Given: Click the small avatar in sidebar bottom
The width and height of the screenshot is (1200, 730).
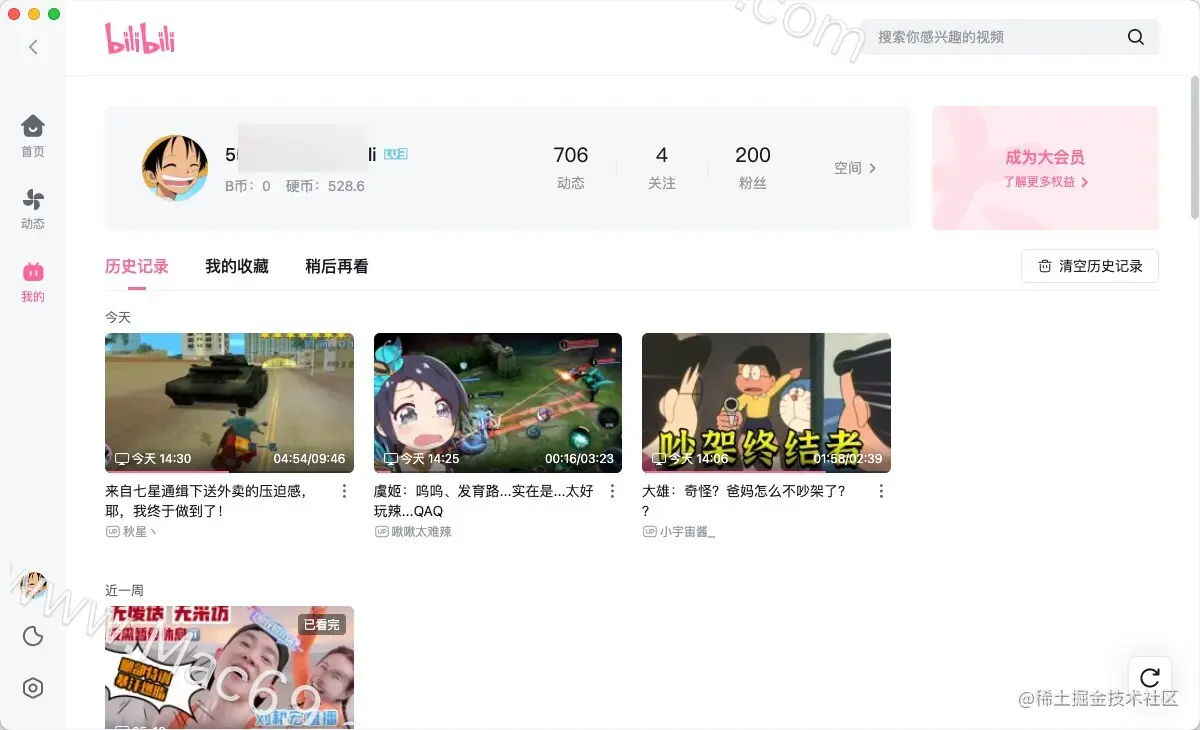Looking at the screenshot, I should point(33,586).
